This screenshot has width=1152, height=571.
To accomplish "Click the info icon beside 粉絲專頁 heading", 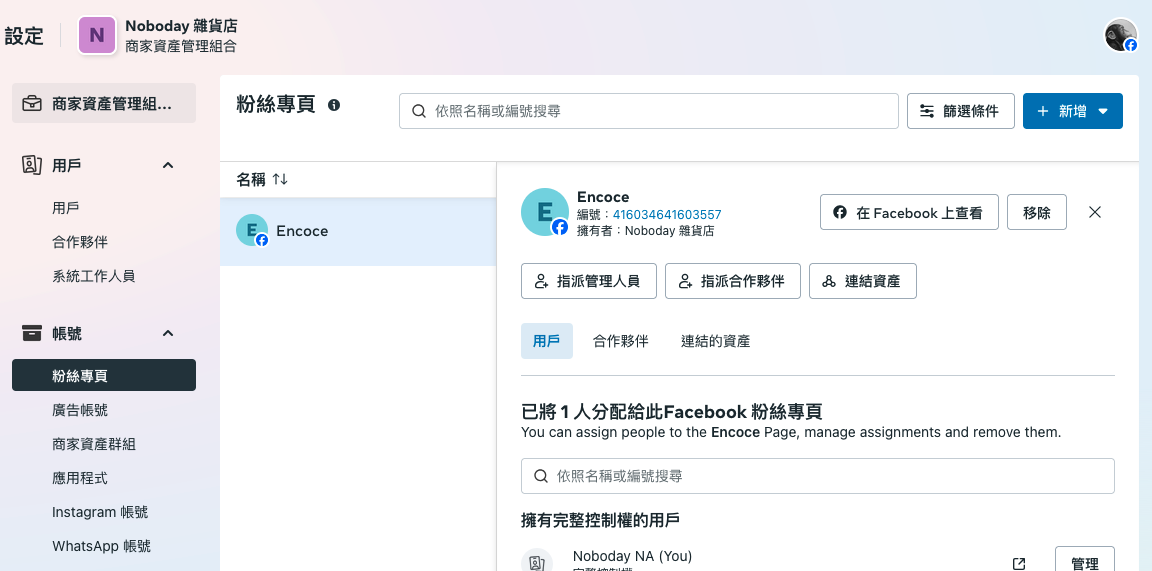I will pos(334,105).
